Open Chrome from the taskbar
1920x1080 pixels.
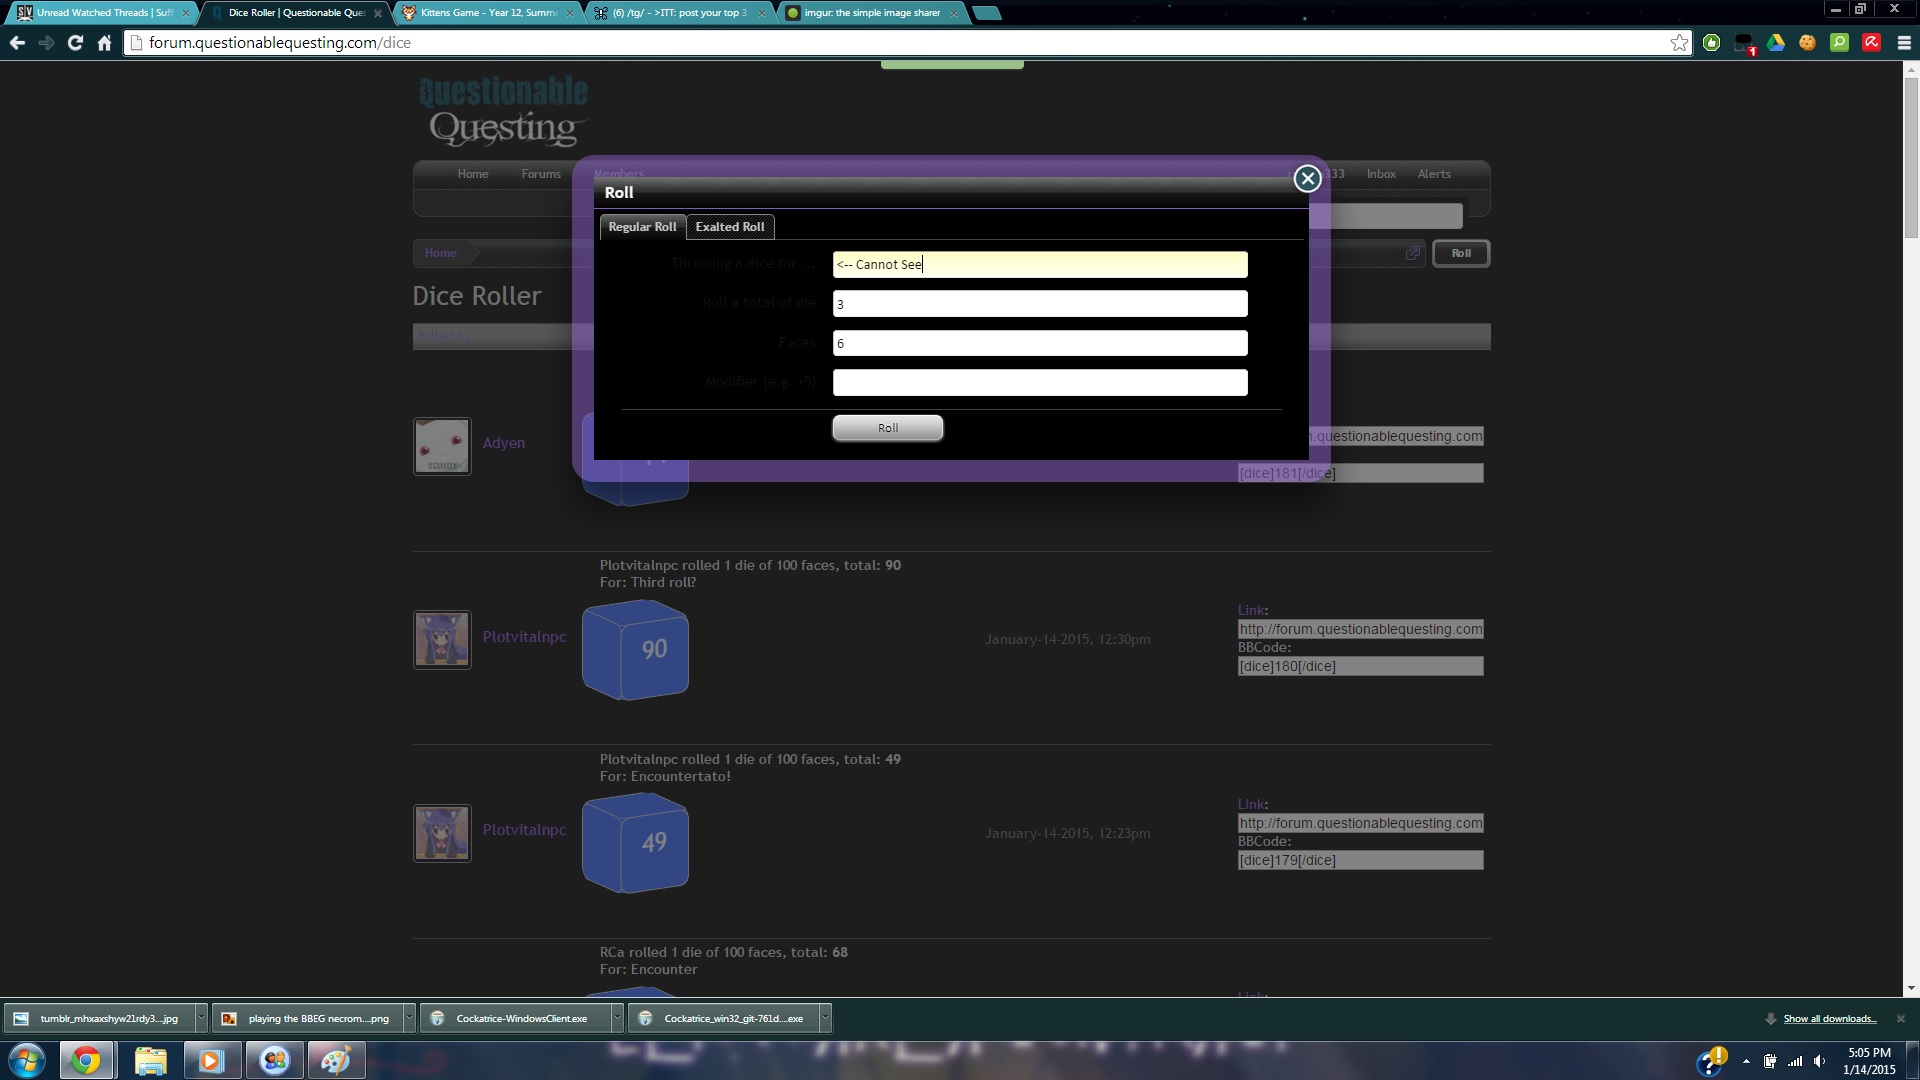click(x=86, y=1060)
